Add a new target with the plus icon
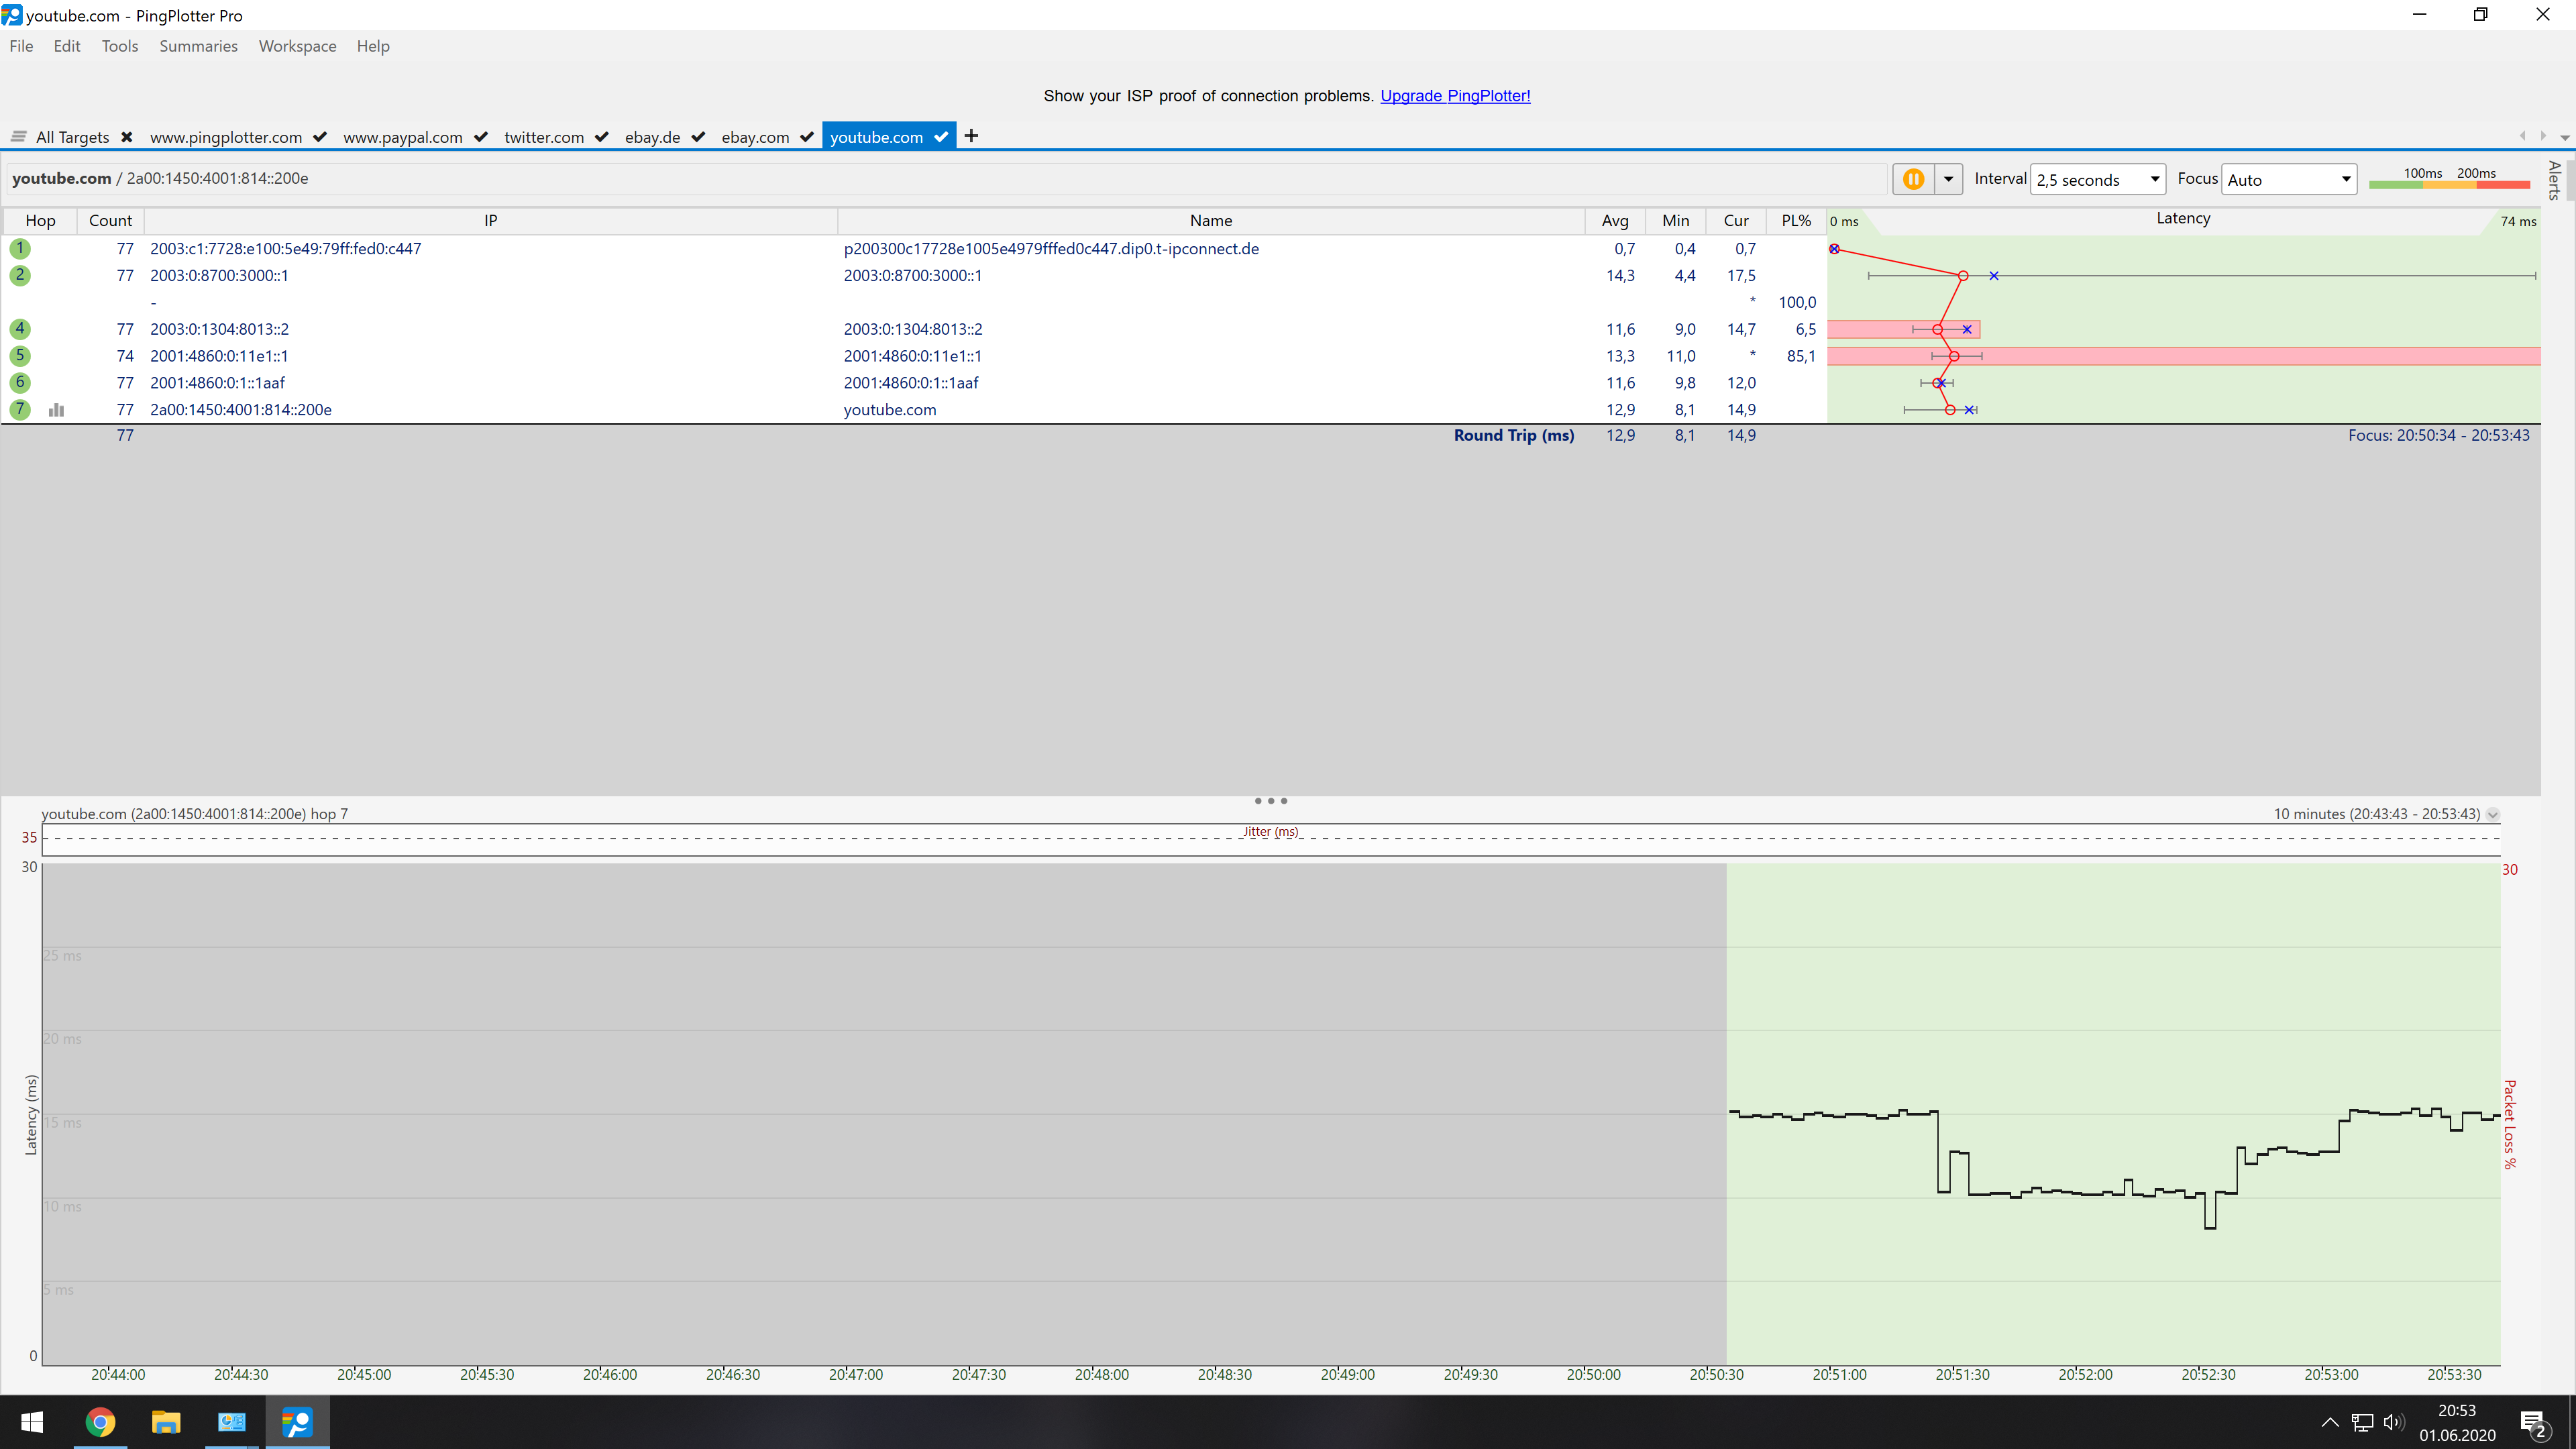The height and width of the screenshot is (1449, 2576). tap(971, 136)
